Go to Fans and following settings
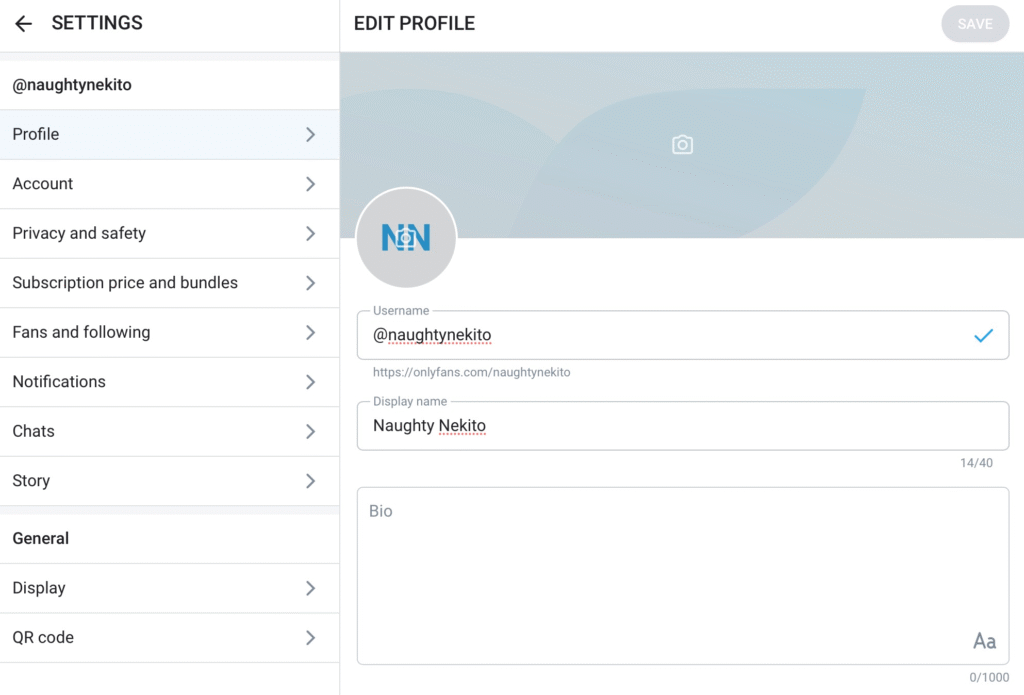The image size is (1024, 695). pos(81,332)
